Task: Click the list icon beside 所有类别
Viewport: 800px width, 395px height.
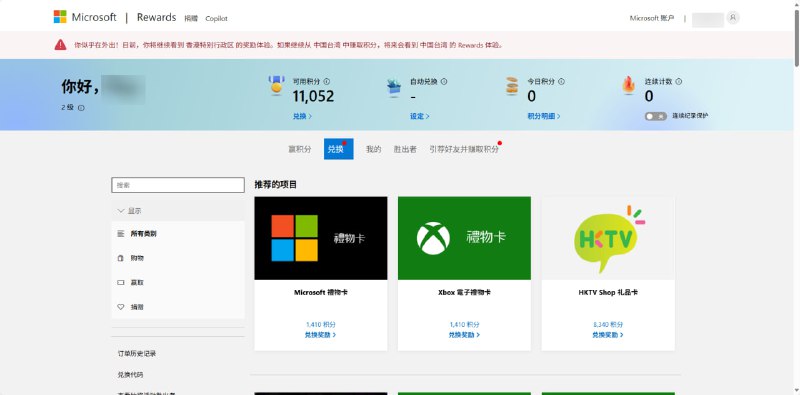Action: pos(121,234)
